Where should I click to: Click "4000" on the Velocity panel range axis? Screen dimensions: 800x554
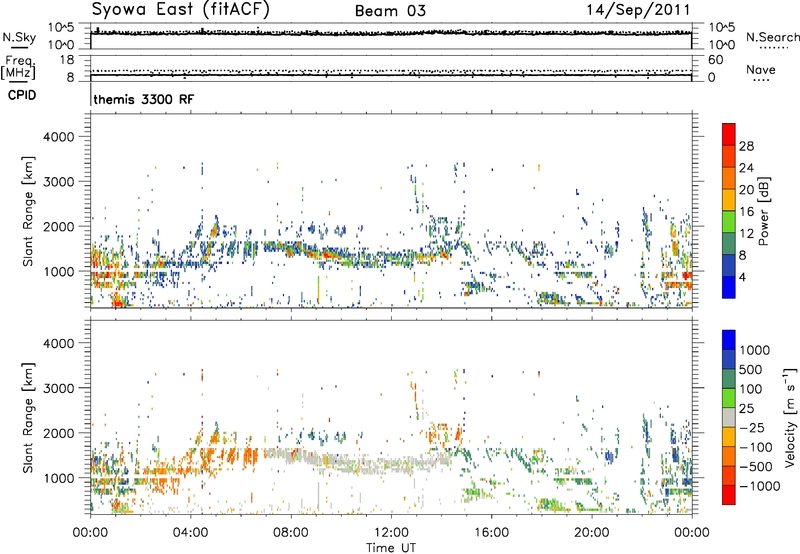tap(58, 343)
